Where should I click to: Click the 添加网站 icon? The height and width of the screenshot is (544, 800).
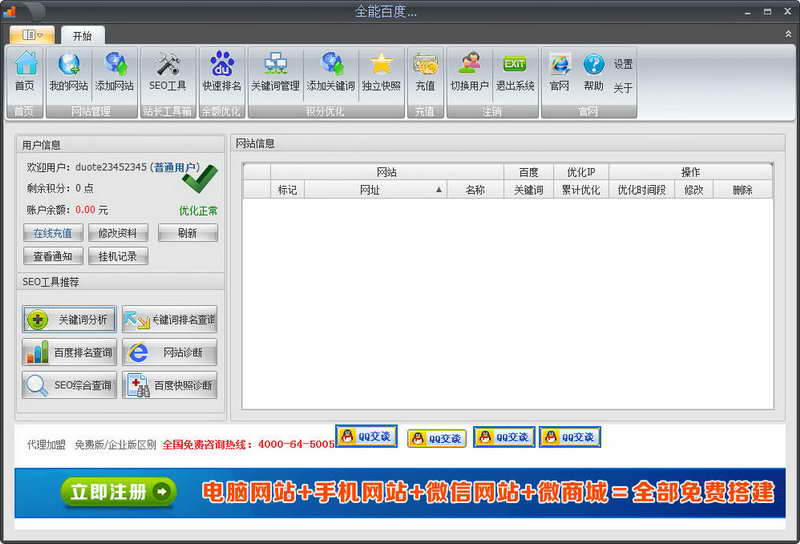tap(114, 71)
